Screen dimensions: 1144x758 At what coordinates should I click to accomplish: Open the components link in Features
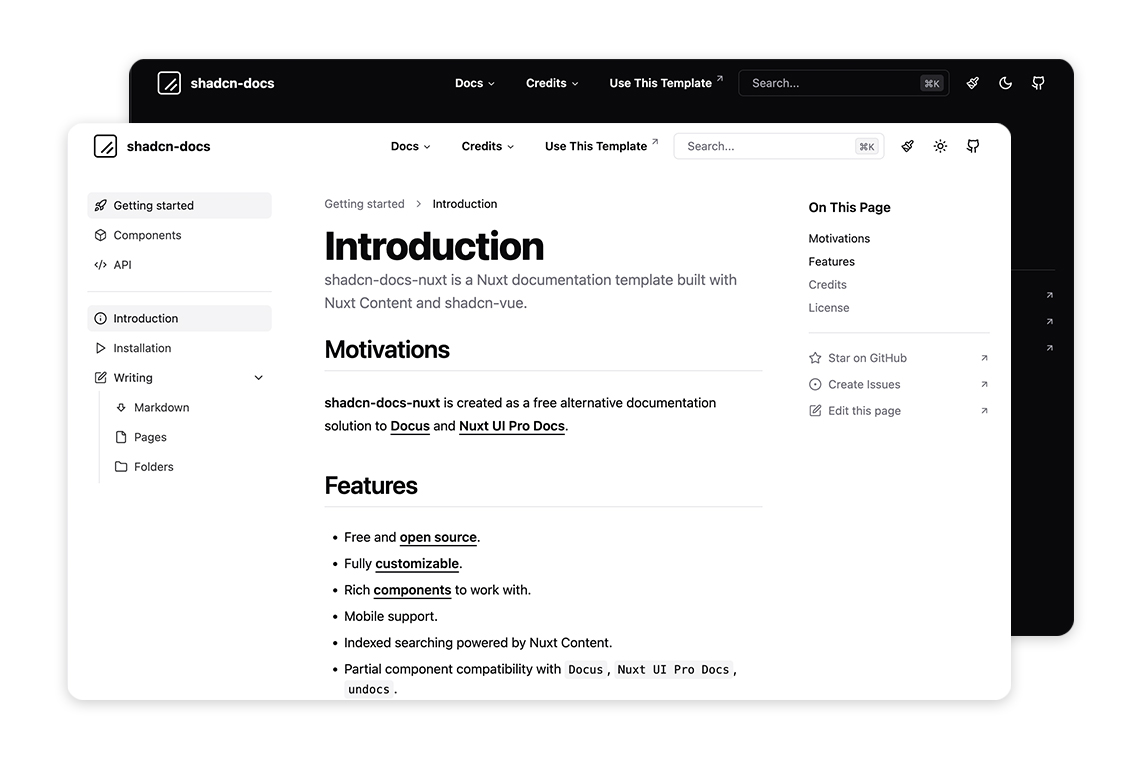pyautogui.click(x=412, y=590)
